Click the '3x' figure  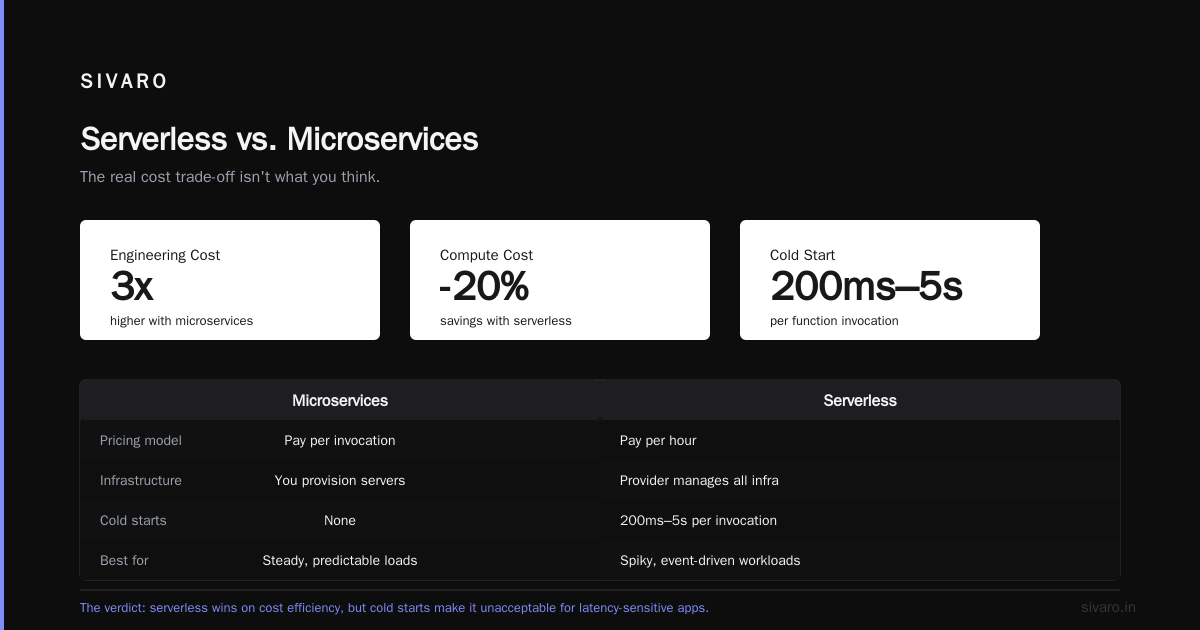pos(131,287)
